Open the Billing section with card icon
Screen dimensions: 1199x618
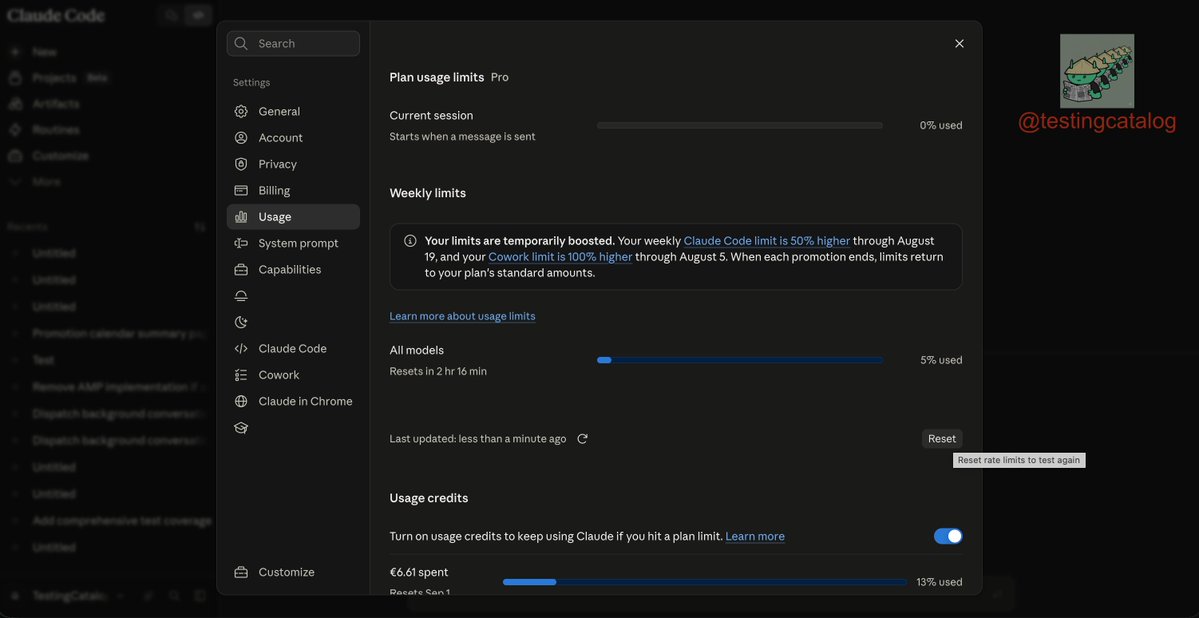(x=293, y=190)
